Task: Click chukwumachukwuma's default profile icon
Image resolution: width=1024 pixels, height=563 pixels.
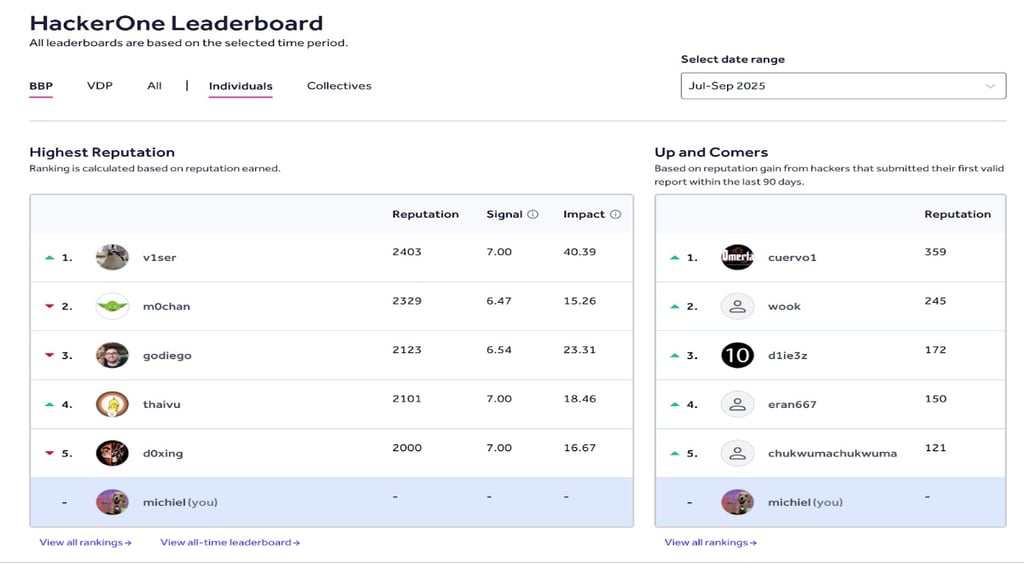Action: (x=737, y=453)
